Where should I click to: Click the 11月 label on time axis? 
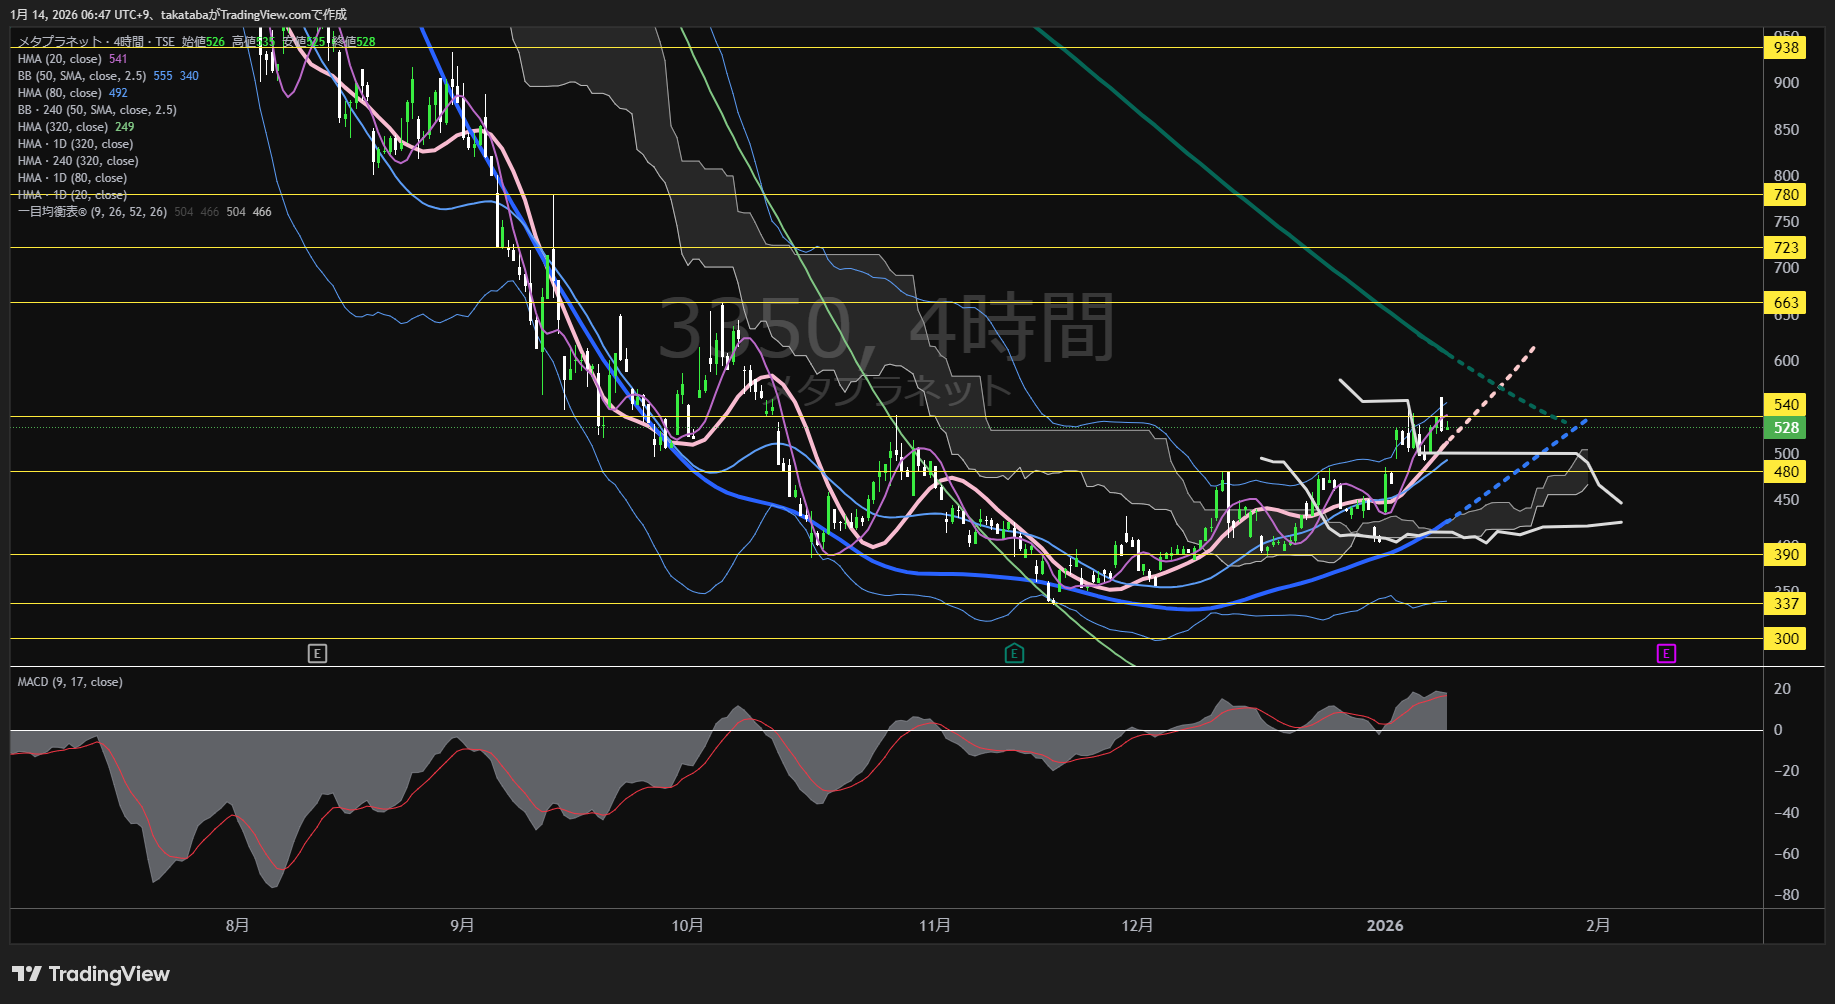pos(935,925)
